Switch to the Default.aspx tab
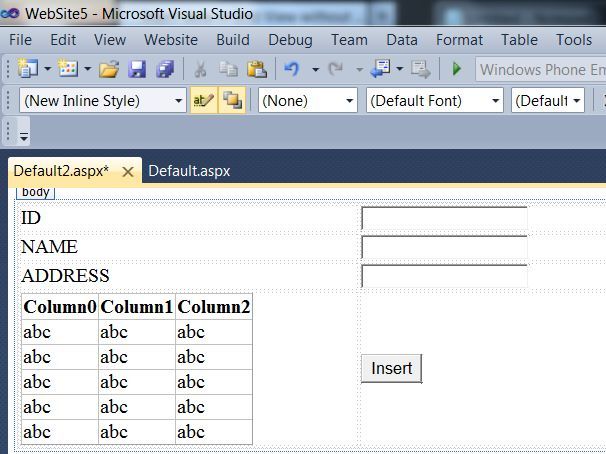This screenshot has width=606, height=454. pyautogui.click(x=189, y=171)
